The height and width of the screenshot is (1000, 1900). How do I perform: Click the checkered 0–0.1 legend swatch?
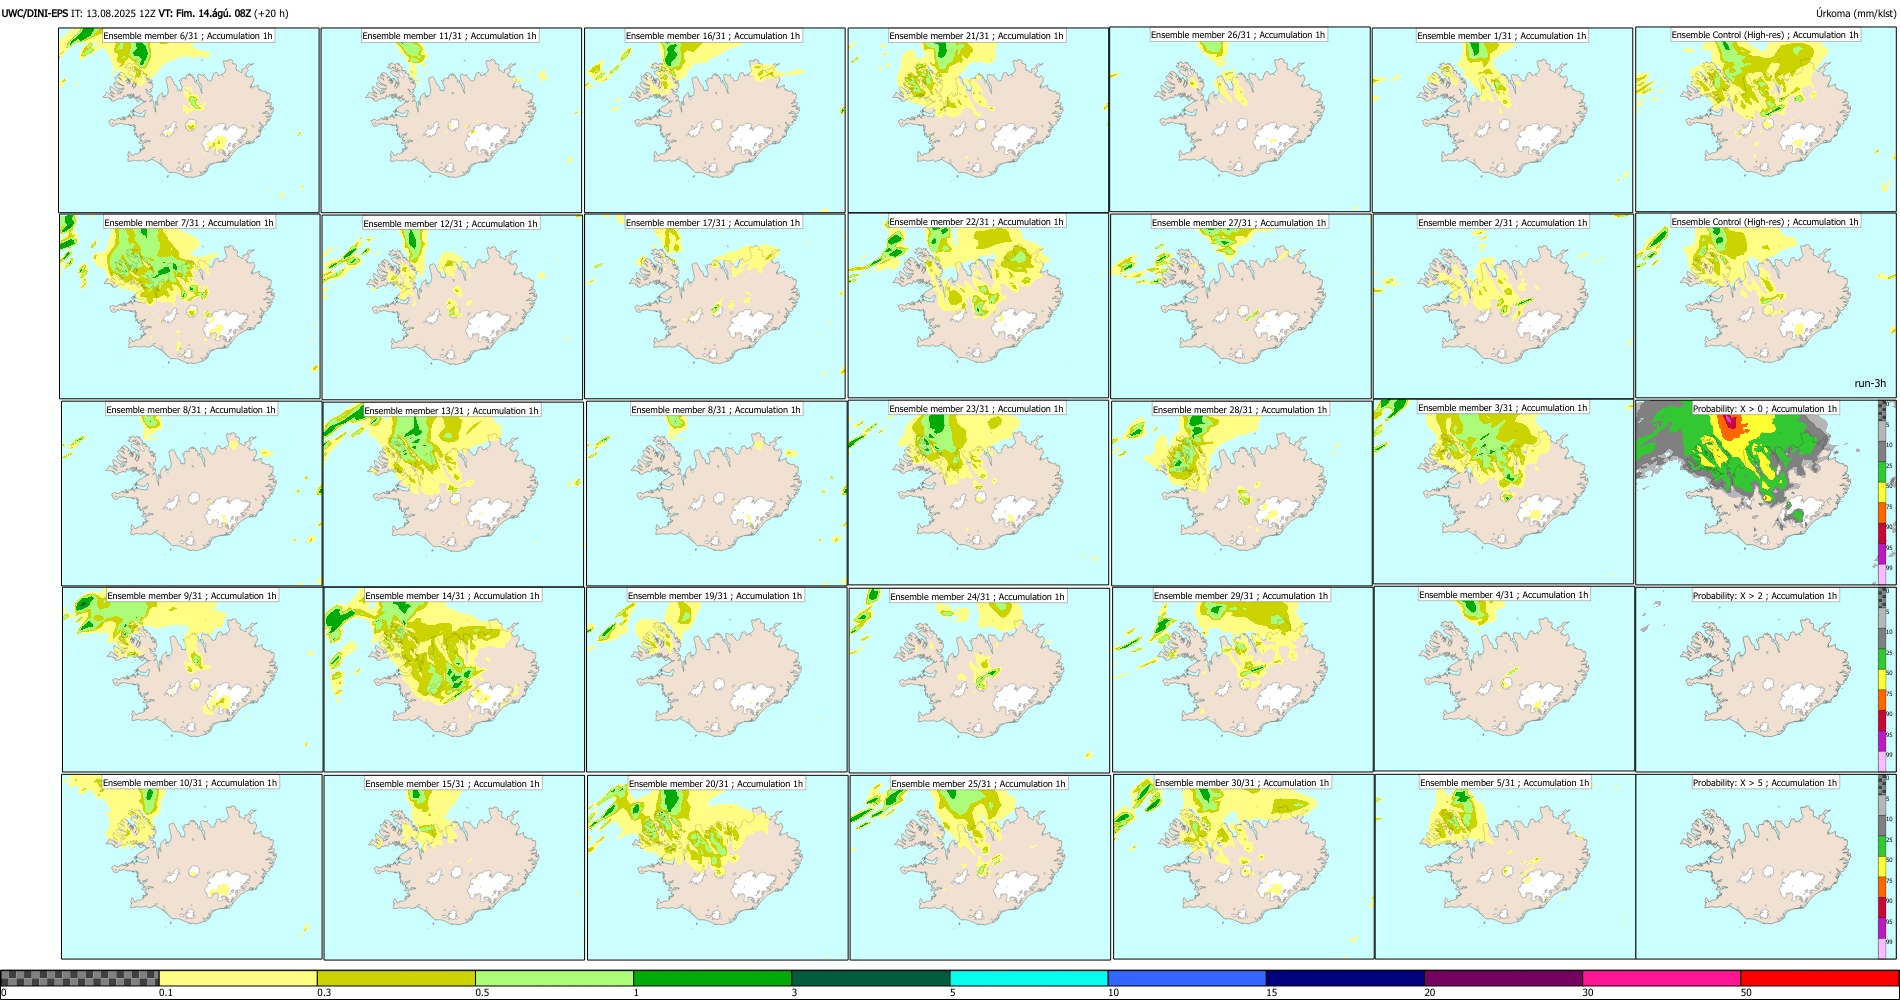point(80,978)
